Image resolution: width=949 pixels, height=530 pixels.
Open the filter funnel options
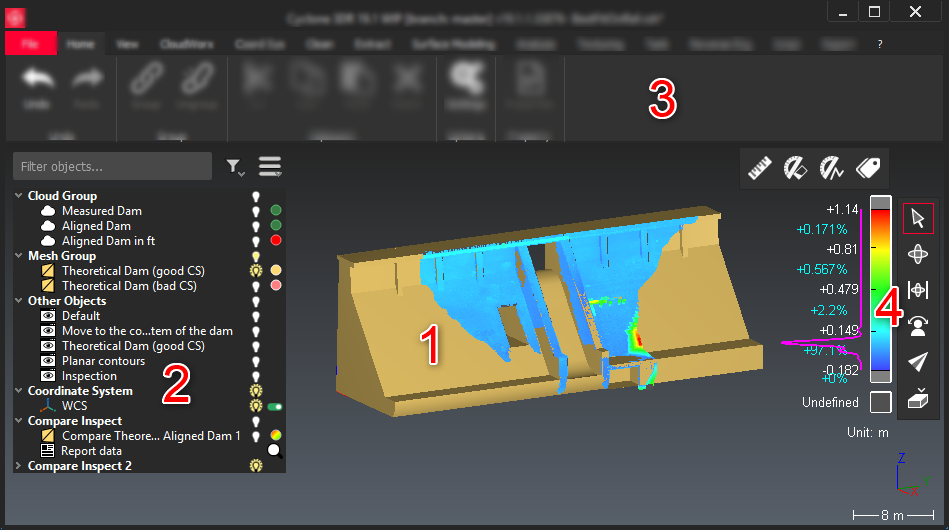click(234, 167)
